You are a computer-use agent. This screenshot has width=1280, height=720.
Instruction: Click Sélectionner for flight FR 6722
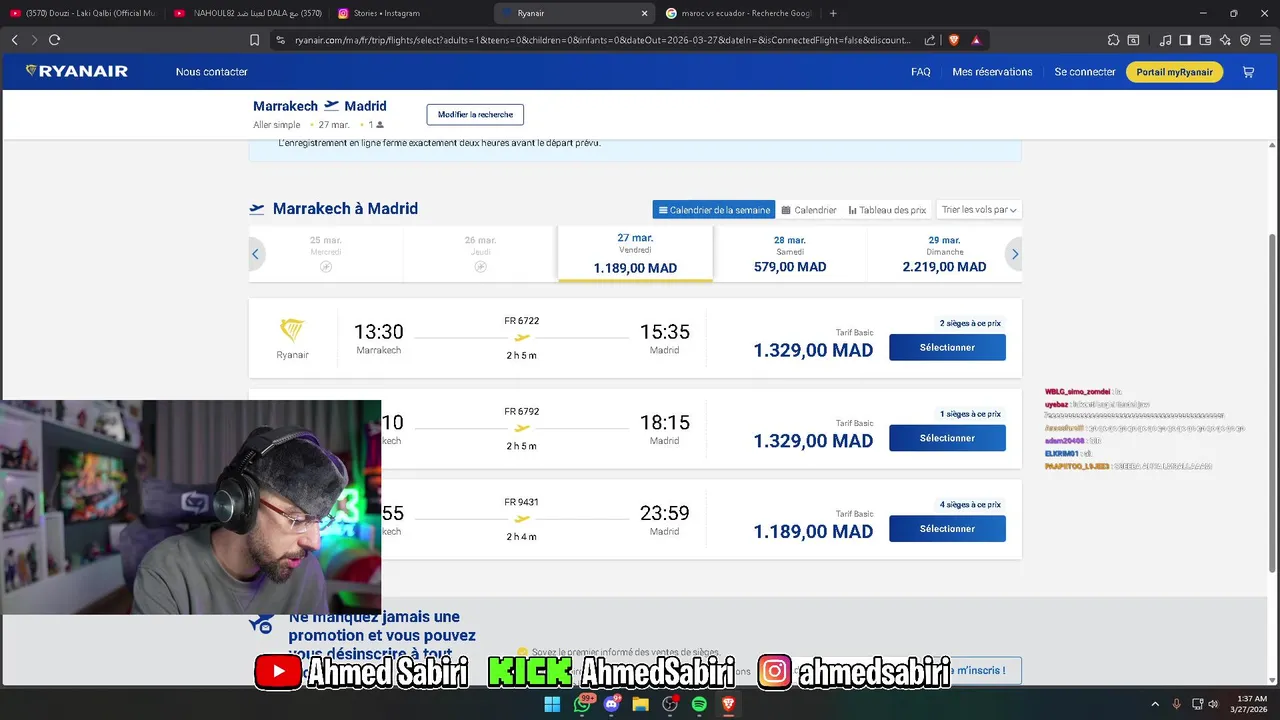(947, 347)
